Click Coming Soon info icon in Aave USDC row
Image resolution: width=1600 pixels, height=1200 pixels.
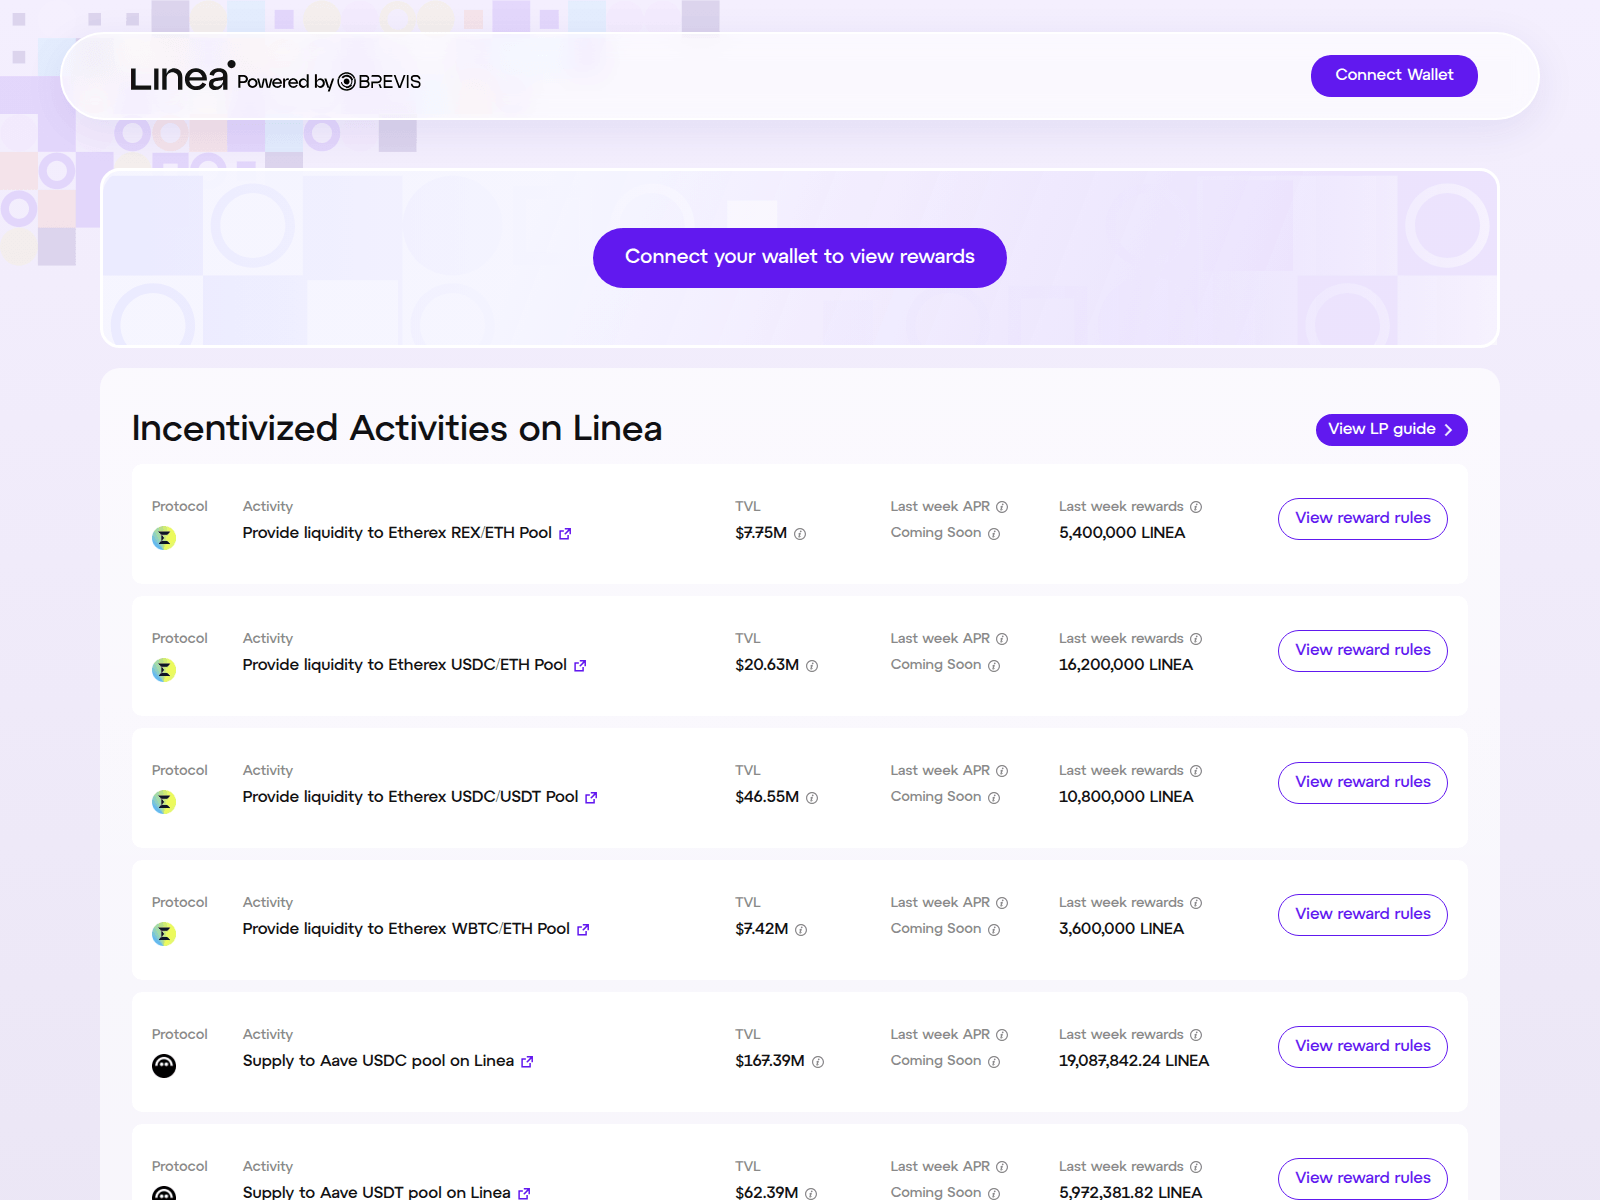point(994,1062)
